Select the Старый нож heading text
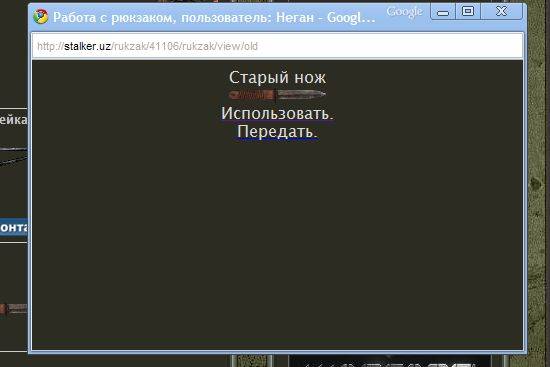Image resolution: width=550 pixels, height=367 pixels. (x=277, y=78)
